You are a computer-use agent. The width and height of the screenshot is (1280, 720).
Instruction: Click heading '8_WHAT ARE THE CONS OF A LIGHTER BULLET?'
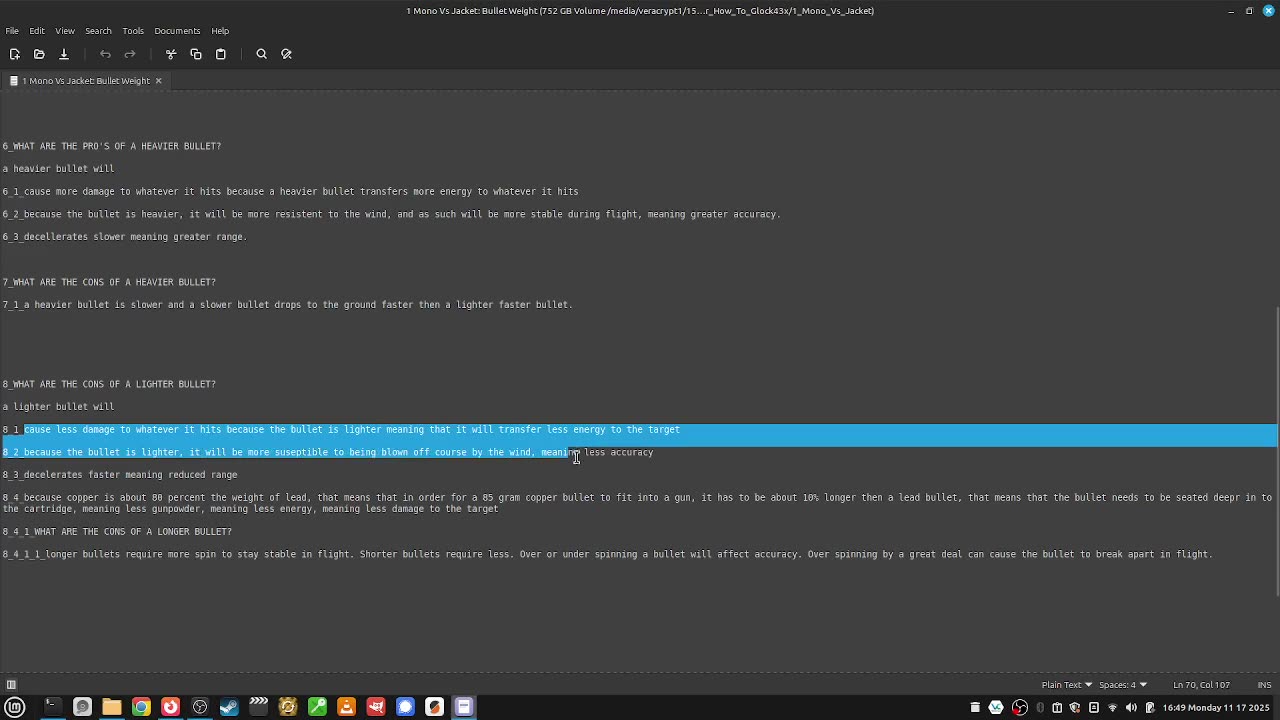[x=109, y=384]
